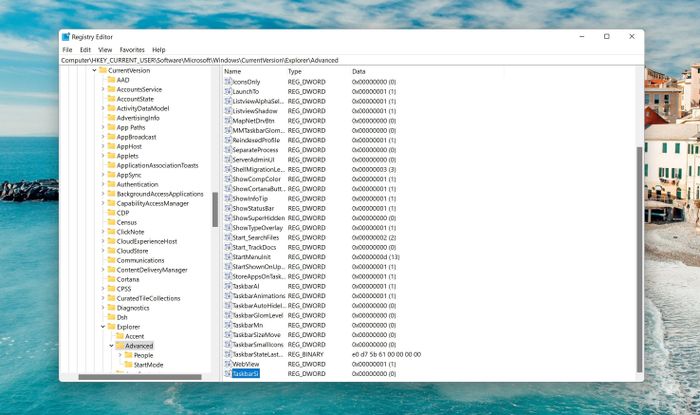Expand the CloudStore key
Image resolution: width=700 pixels, height=415 pixels.
pos(103,251)
